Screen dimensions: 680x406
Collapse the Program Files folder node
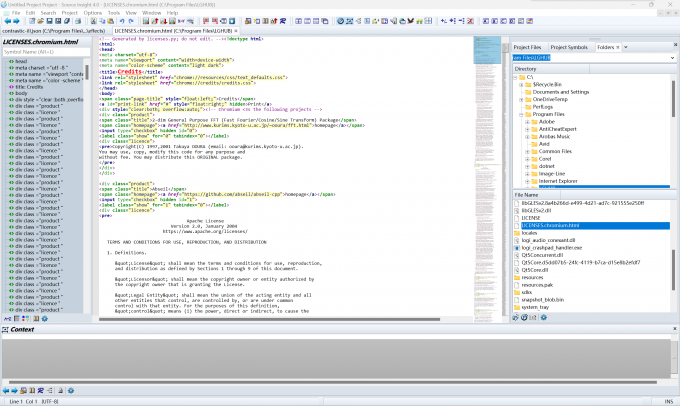point(522,113)
